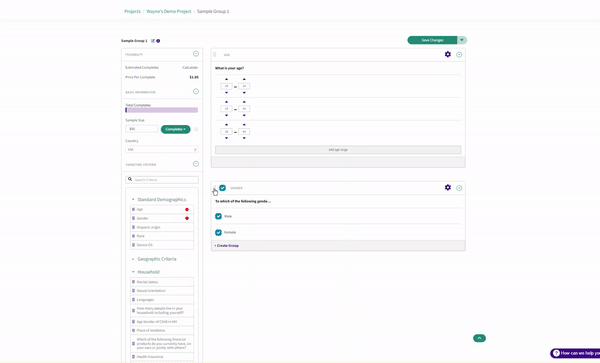Image resolution: width=600 pixels, height=363 pixels.
Task: Select the Sexual orientation criterion
Action: [x=161, y=291]
